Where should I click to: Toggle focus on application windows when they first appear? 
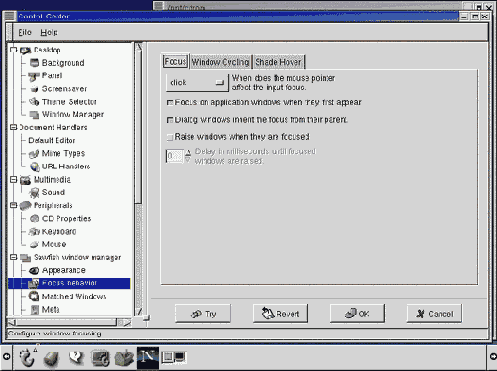click(170, 103)
